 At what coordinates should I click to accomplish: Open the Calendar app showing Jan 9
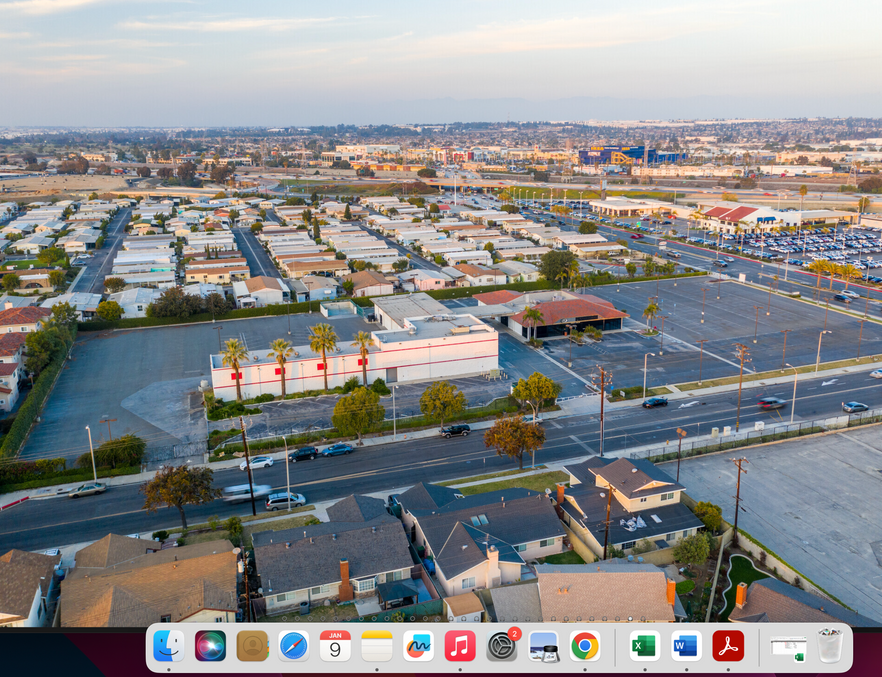tap(335, 646)
